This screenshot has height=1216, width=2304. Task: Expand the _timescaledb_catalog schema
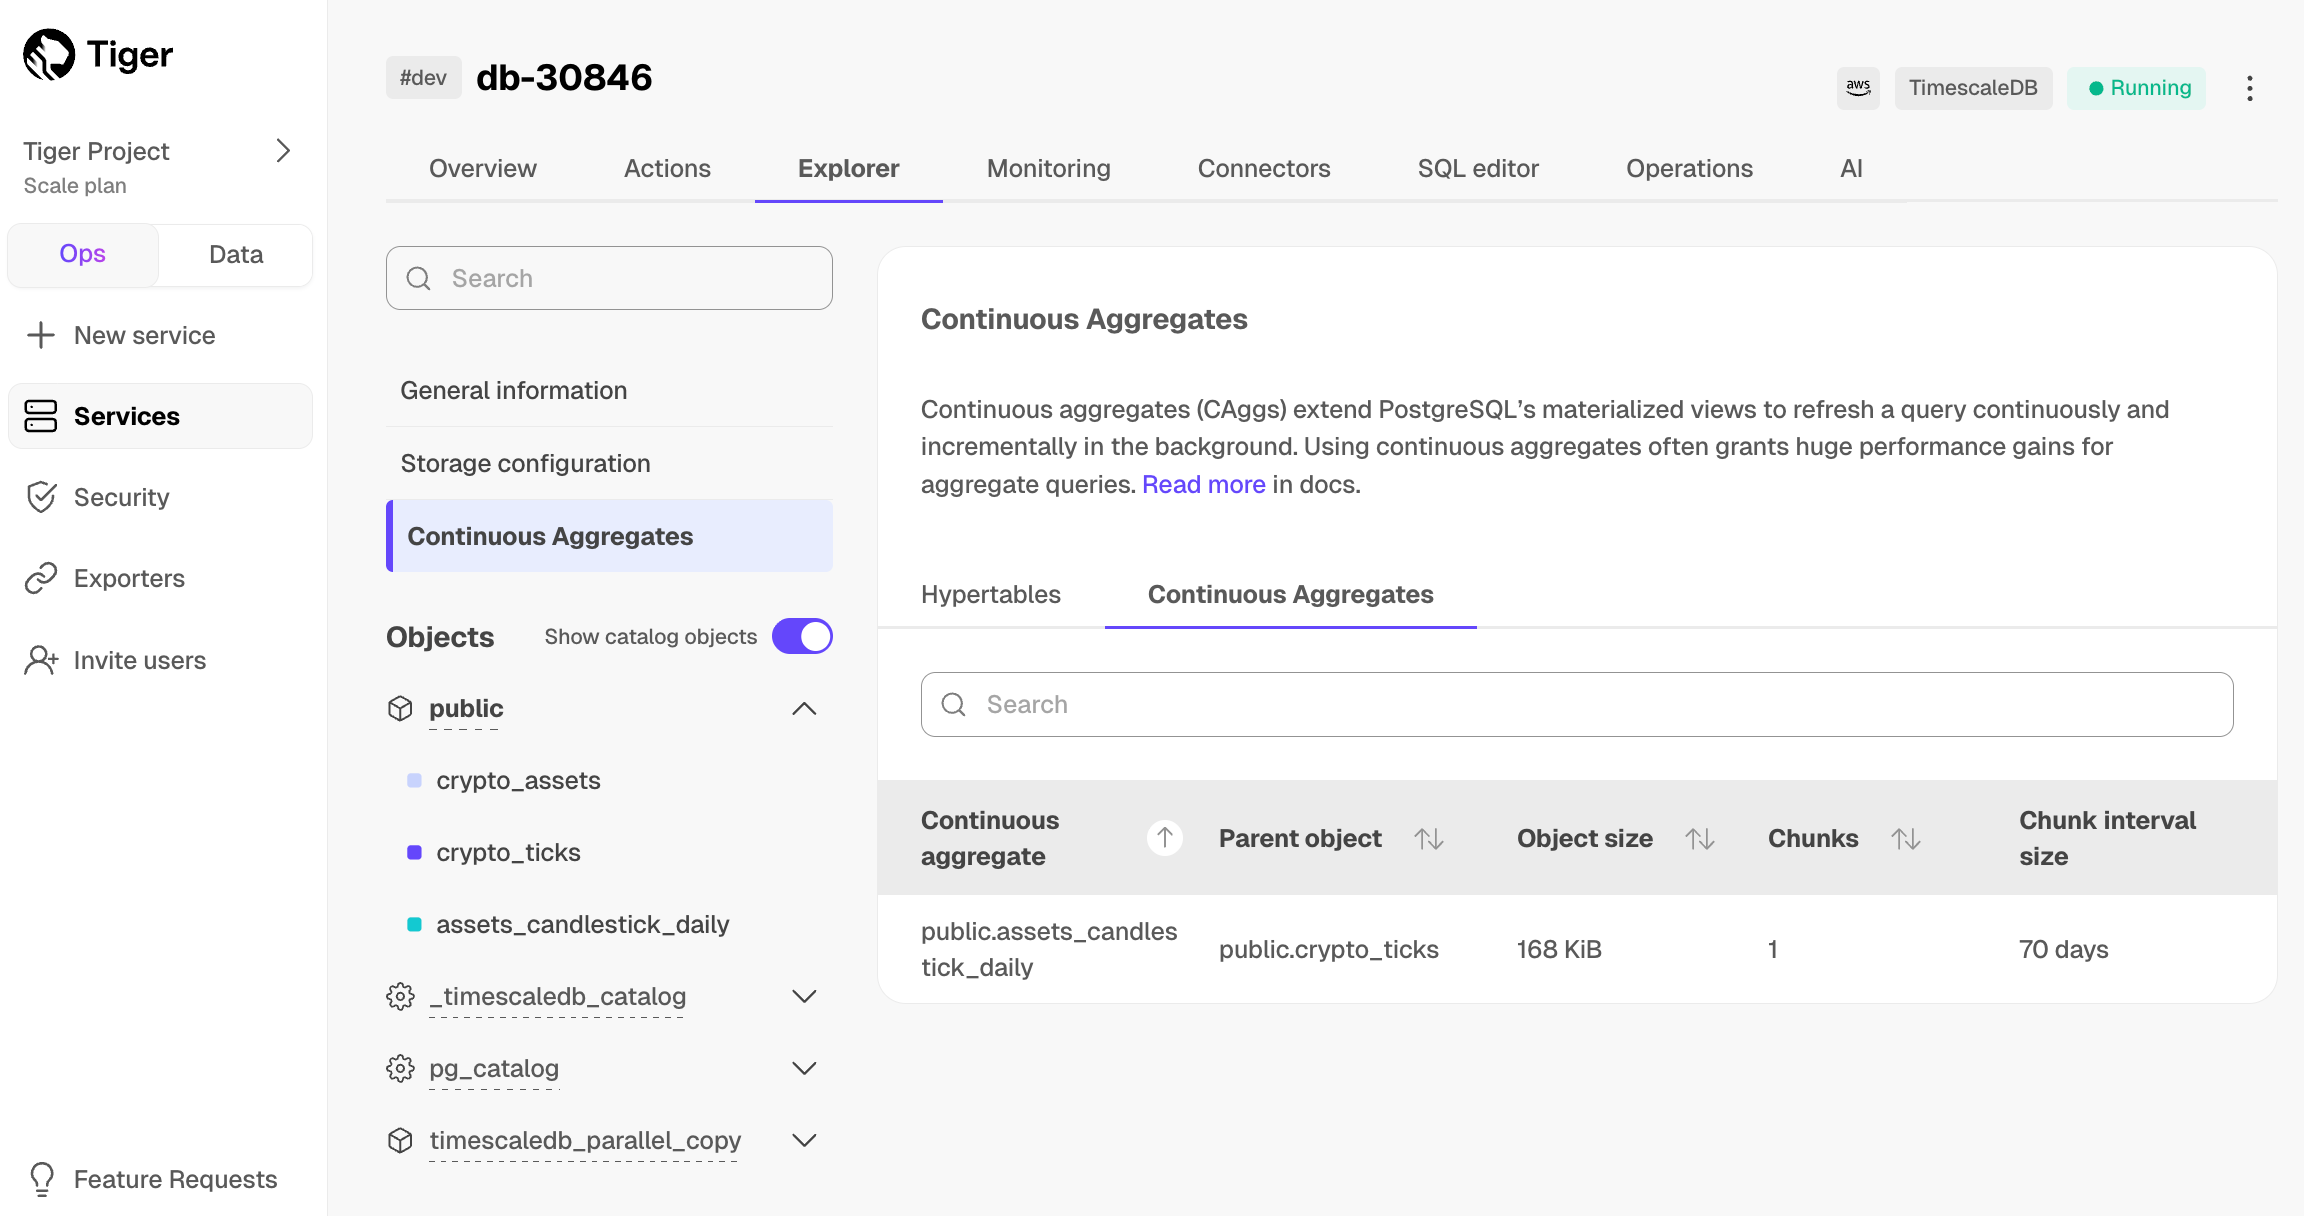click(x=804, y=997)
